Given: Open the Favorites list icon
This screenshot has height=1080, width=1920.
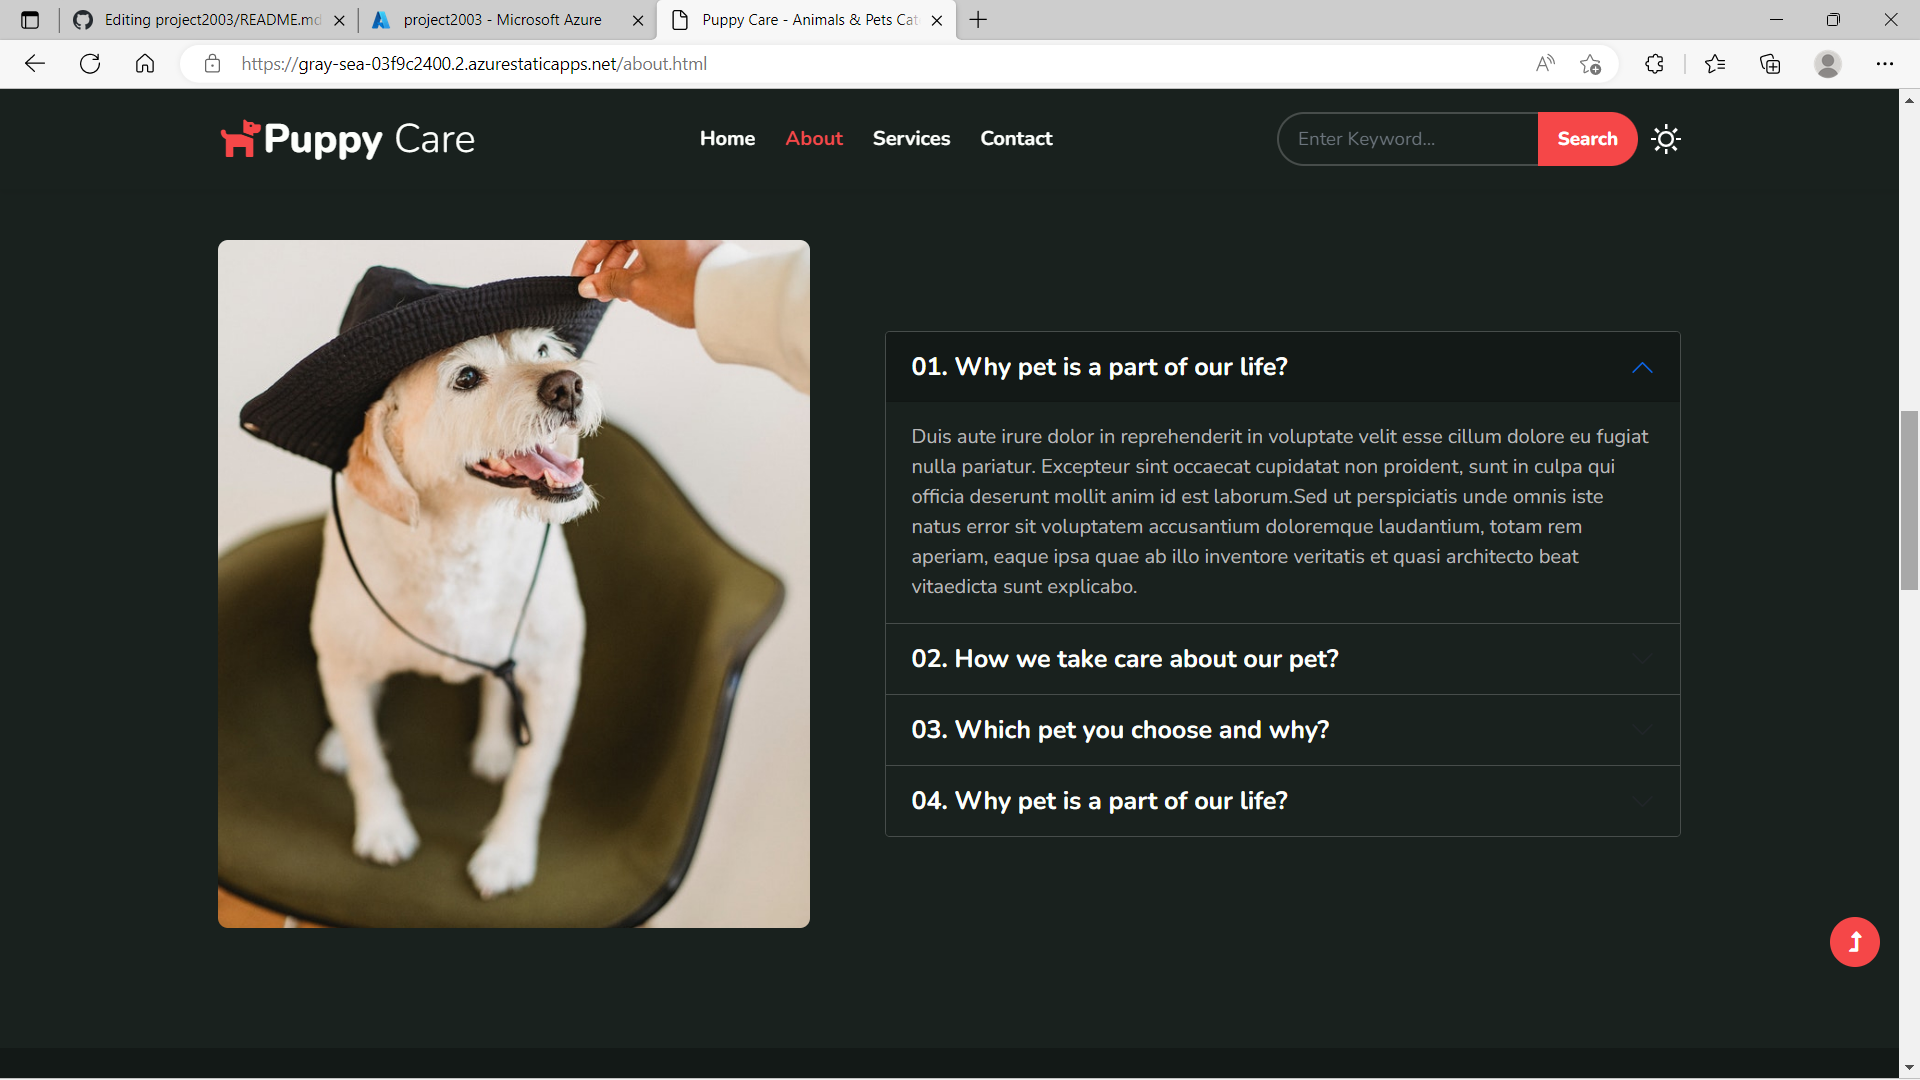Looking at the screenshot, I should pos(1715,64).
